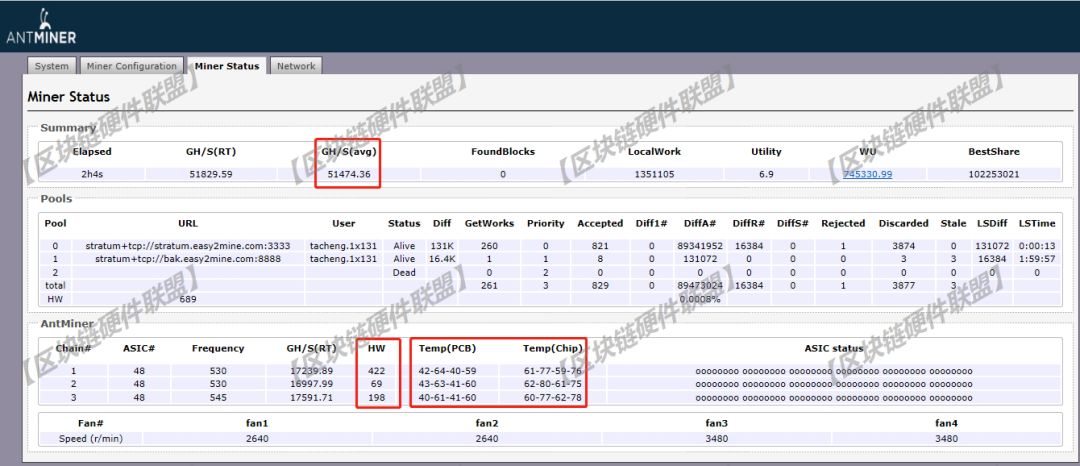
Task: Click the Speed (r/min) row label
Action: pyautogui.click(x=91, y=438)
